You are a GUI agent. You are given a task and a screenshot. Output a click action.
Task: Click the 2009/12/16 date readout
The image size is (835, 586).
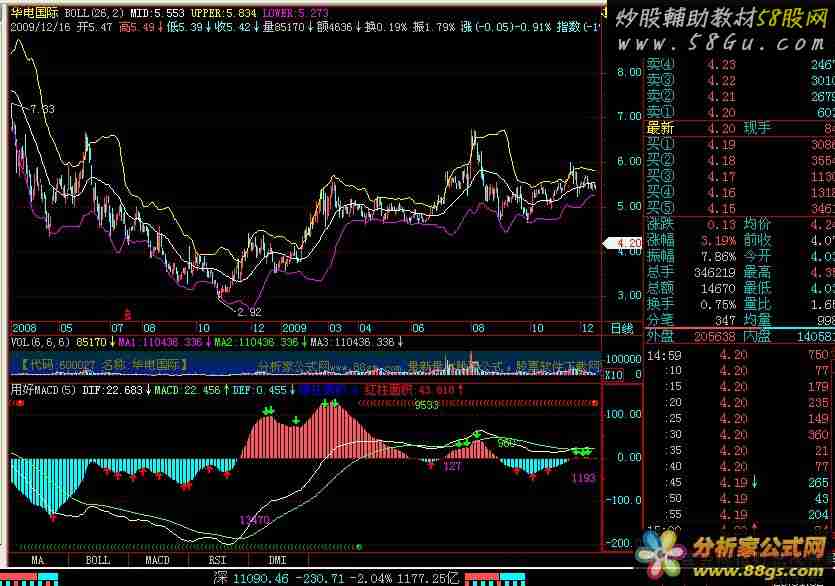pyautogui.click(x=40, y=27)
